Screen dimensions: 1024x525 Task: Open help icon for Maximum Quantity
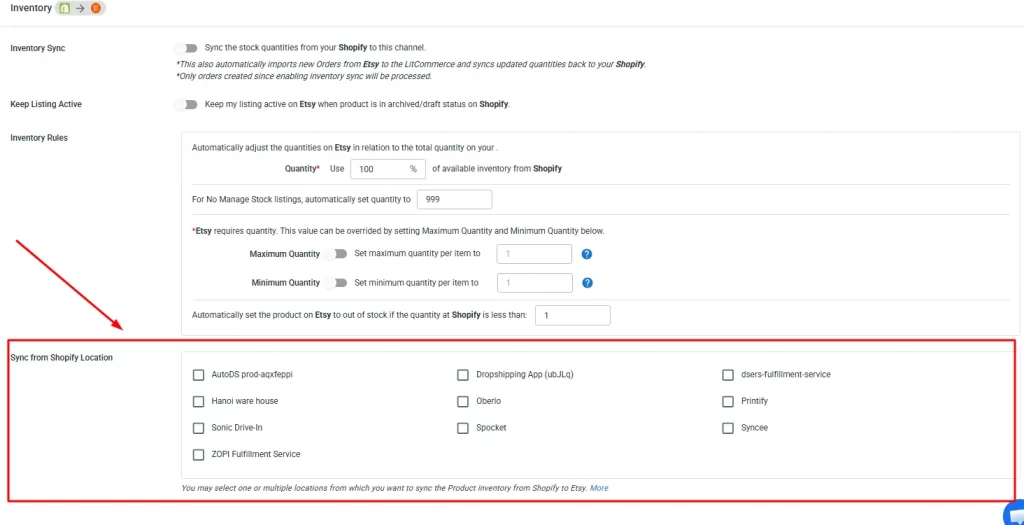click(x=586, y=254)
